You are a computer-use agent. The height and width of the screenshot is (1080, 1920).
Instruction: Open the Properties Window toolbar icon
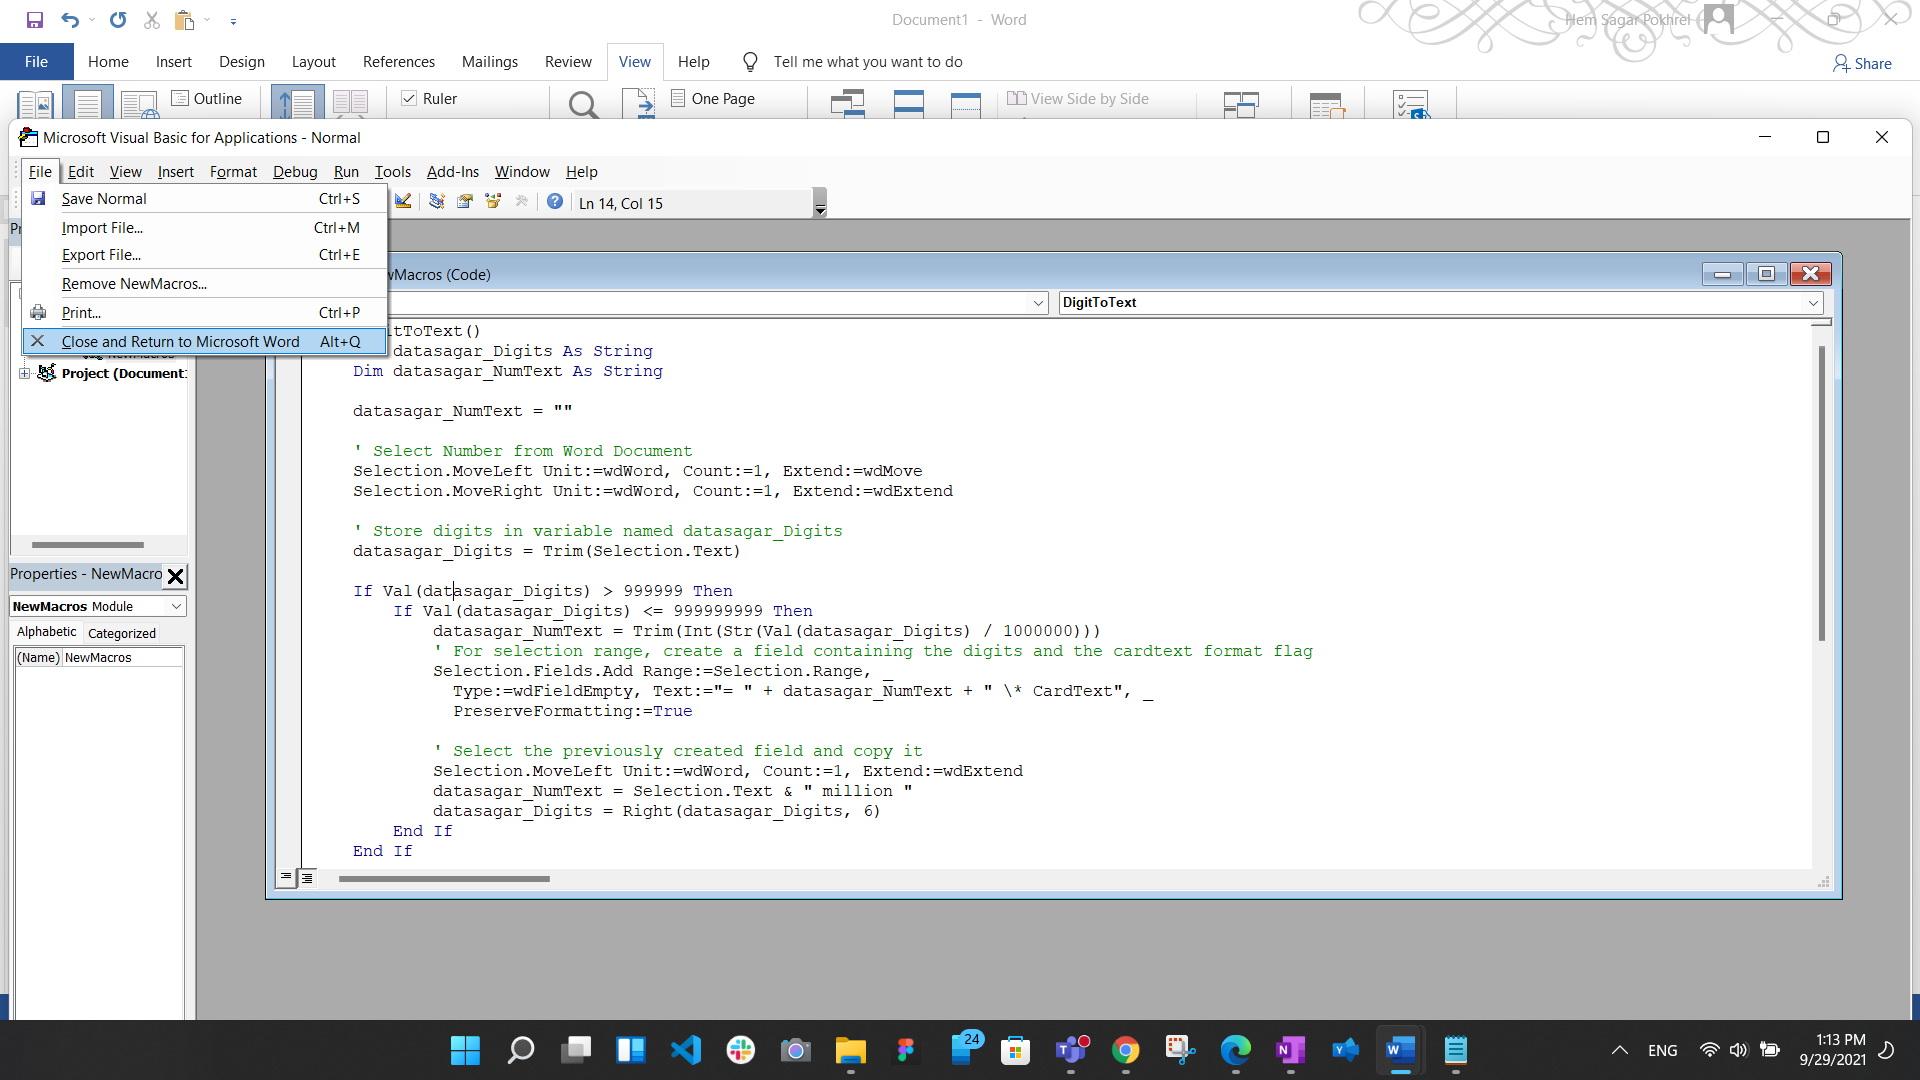(465, 202)
